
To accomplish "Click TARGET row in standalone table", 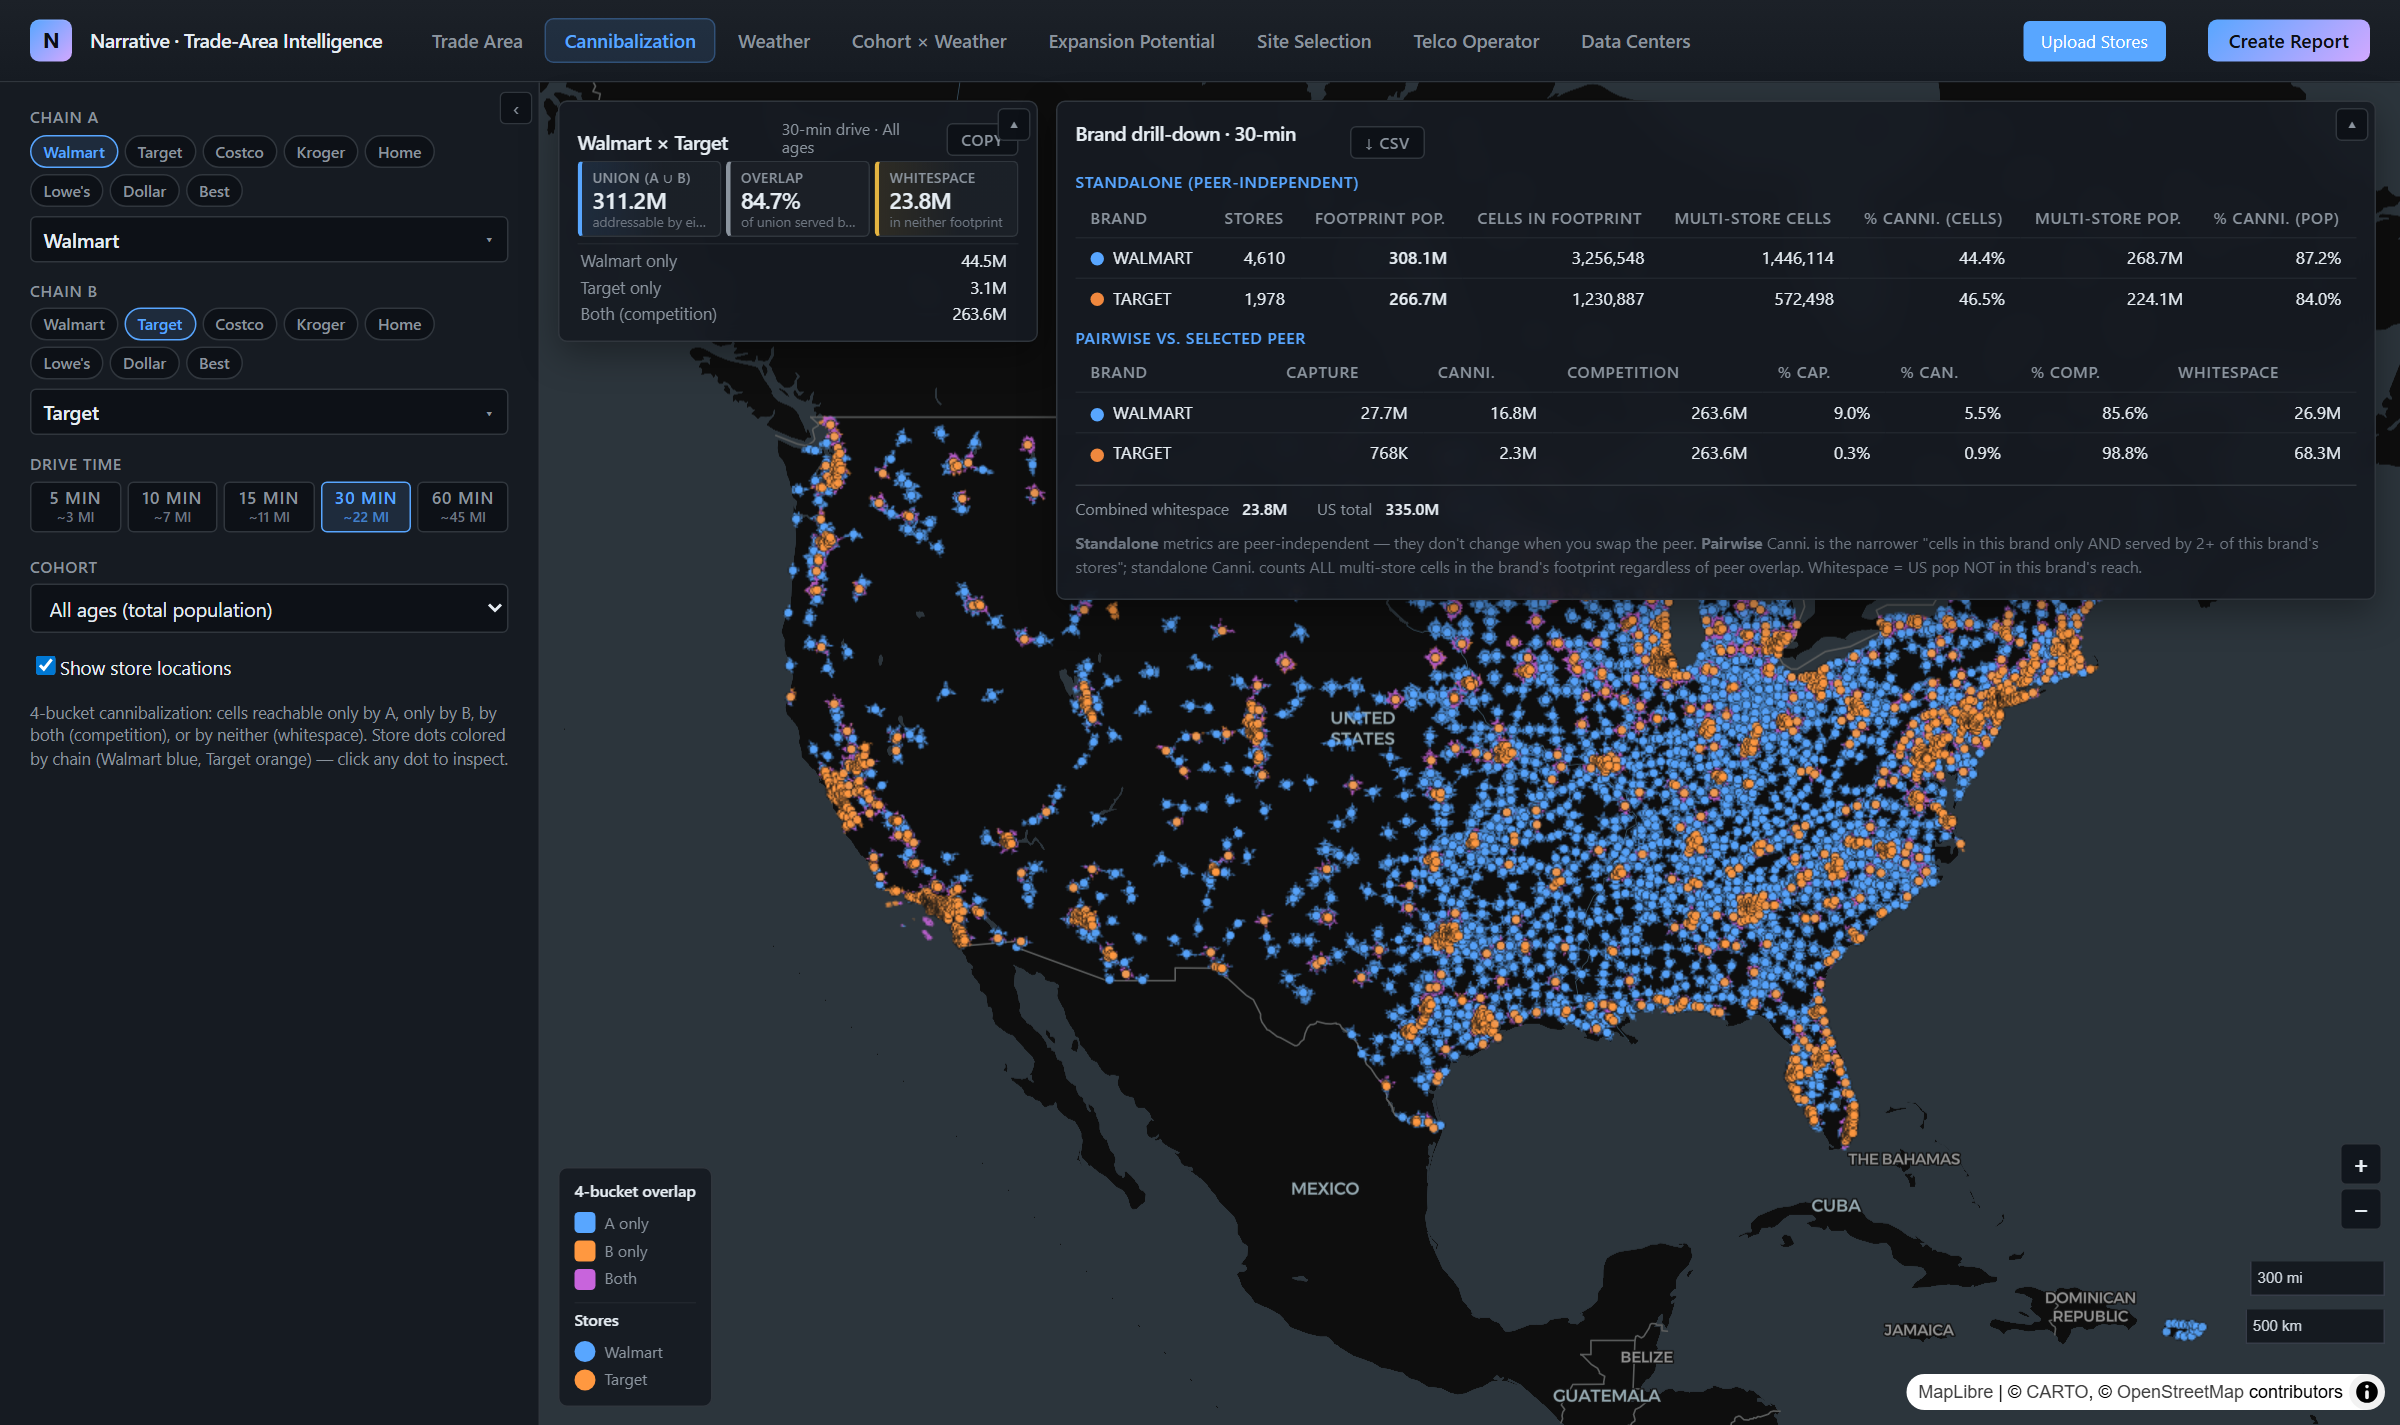I will (x=1715, y=299).
